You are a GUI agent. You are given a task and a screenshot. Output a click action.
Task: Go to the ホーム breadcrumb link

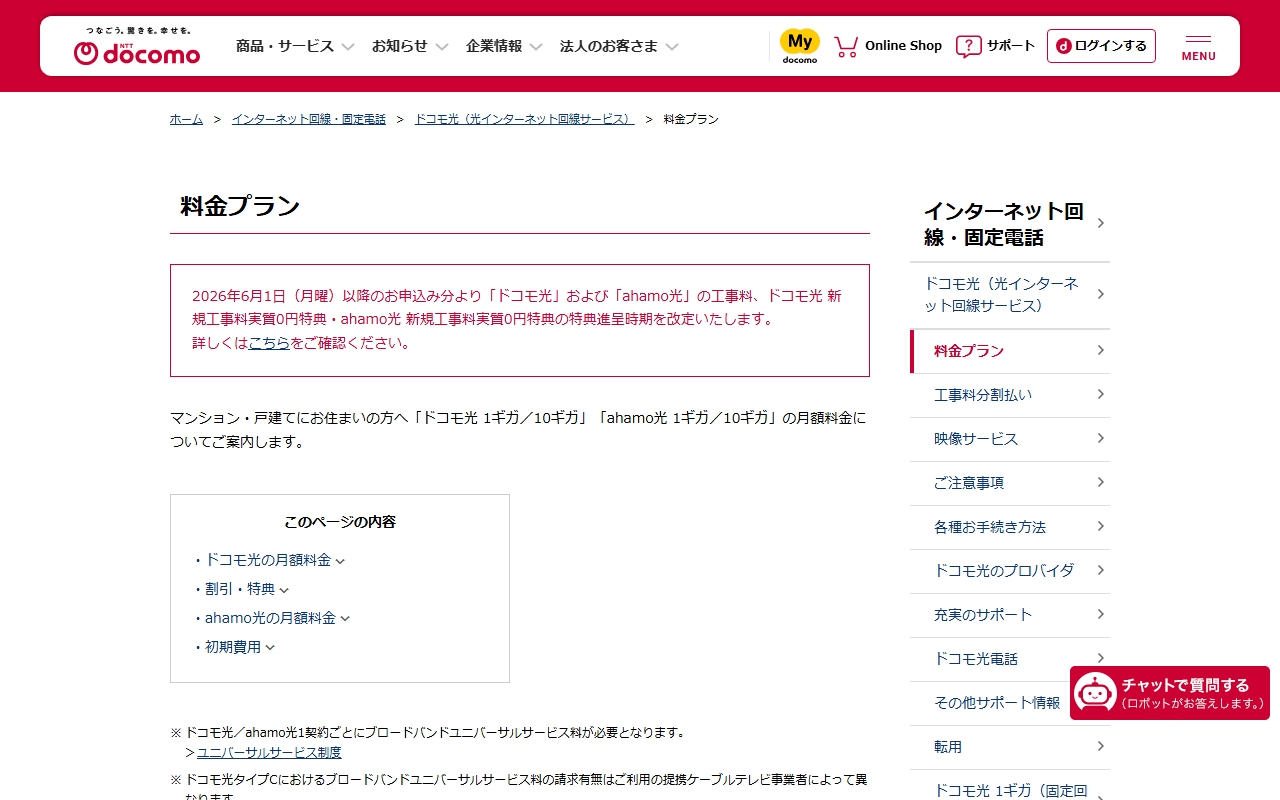pyautogui.click(x=186, y=119)
